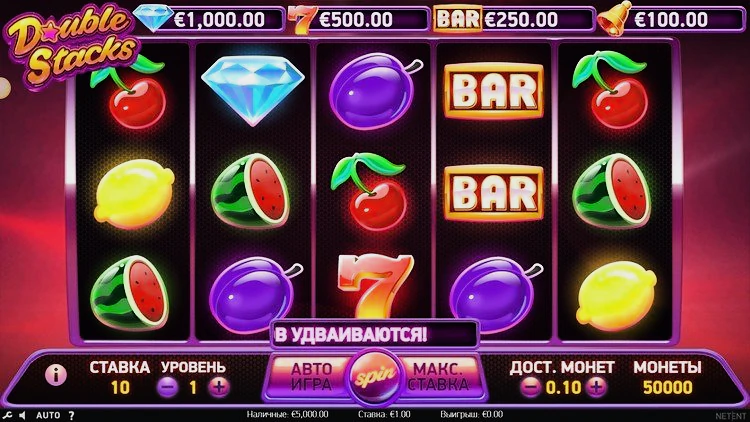The width and height of the screenshot is (750, 422).
Task: Click the plum symbol on reel three
Action: coord(374,91)
